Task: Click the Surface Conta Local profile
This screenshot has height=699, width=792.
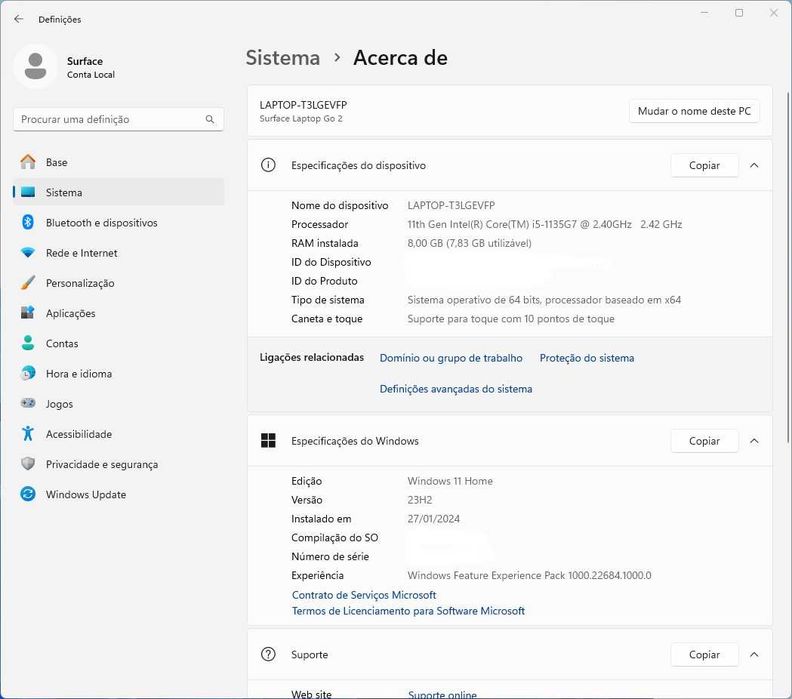Action: pos(66,67)
